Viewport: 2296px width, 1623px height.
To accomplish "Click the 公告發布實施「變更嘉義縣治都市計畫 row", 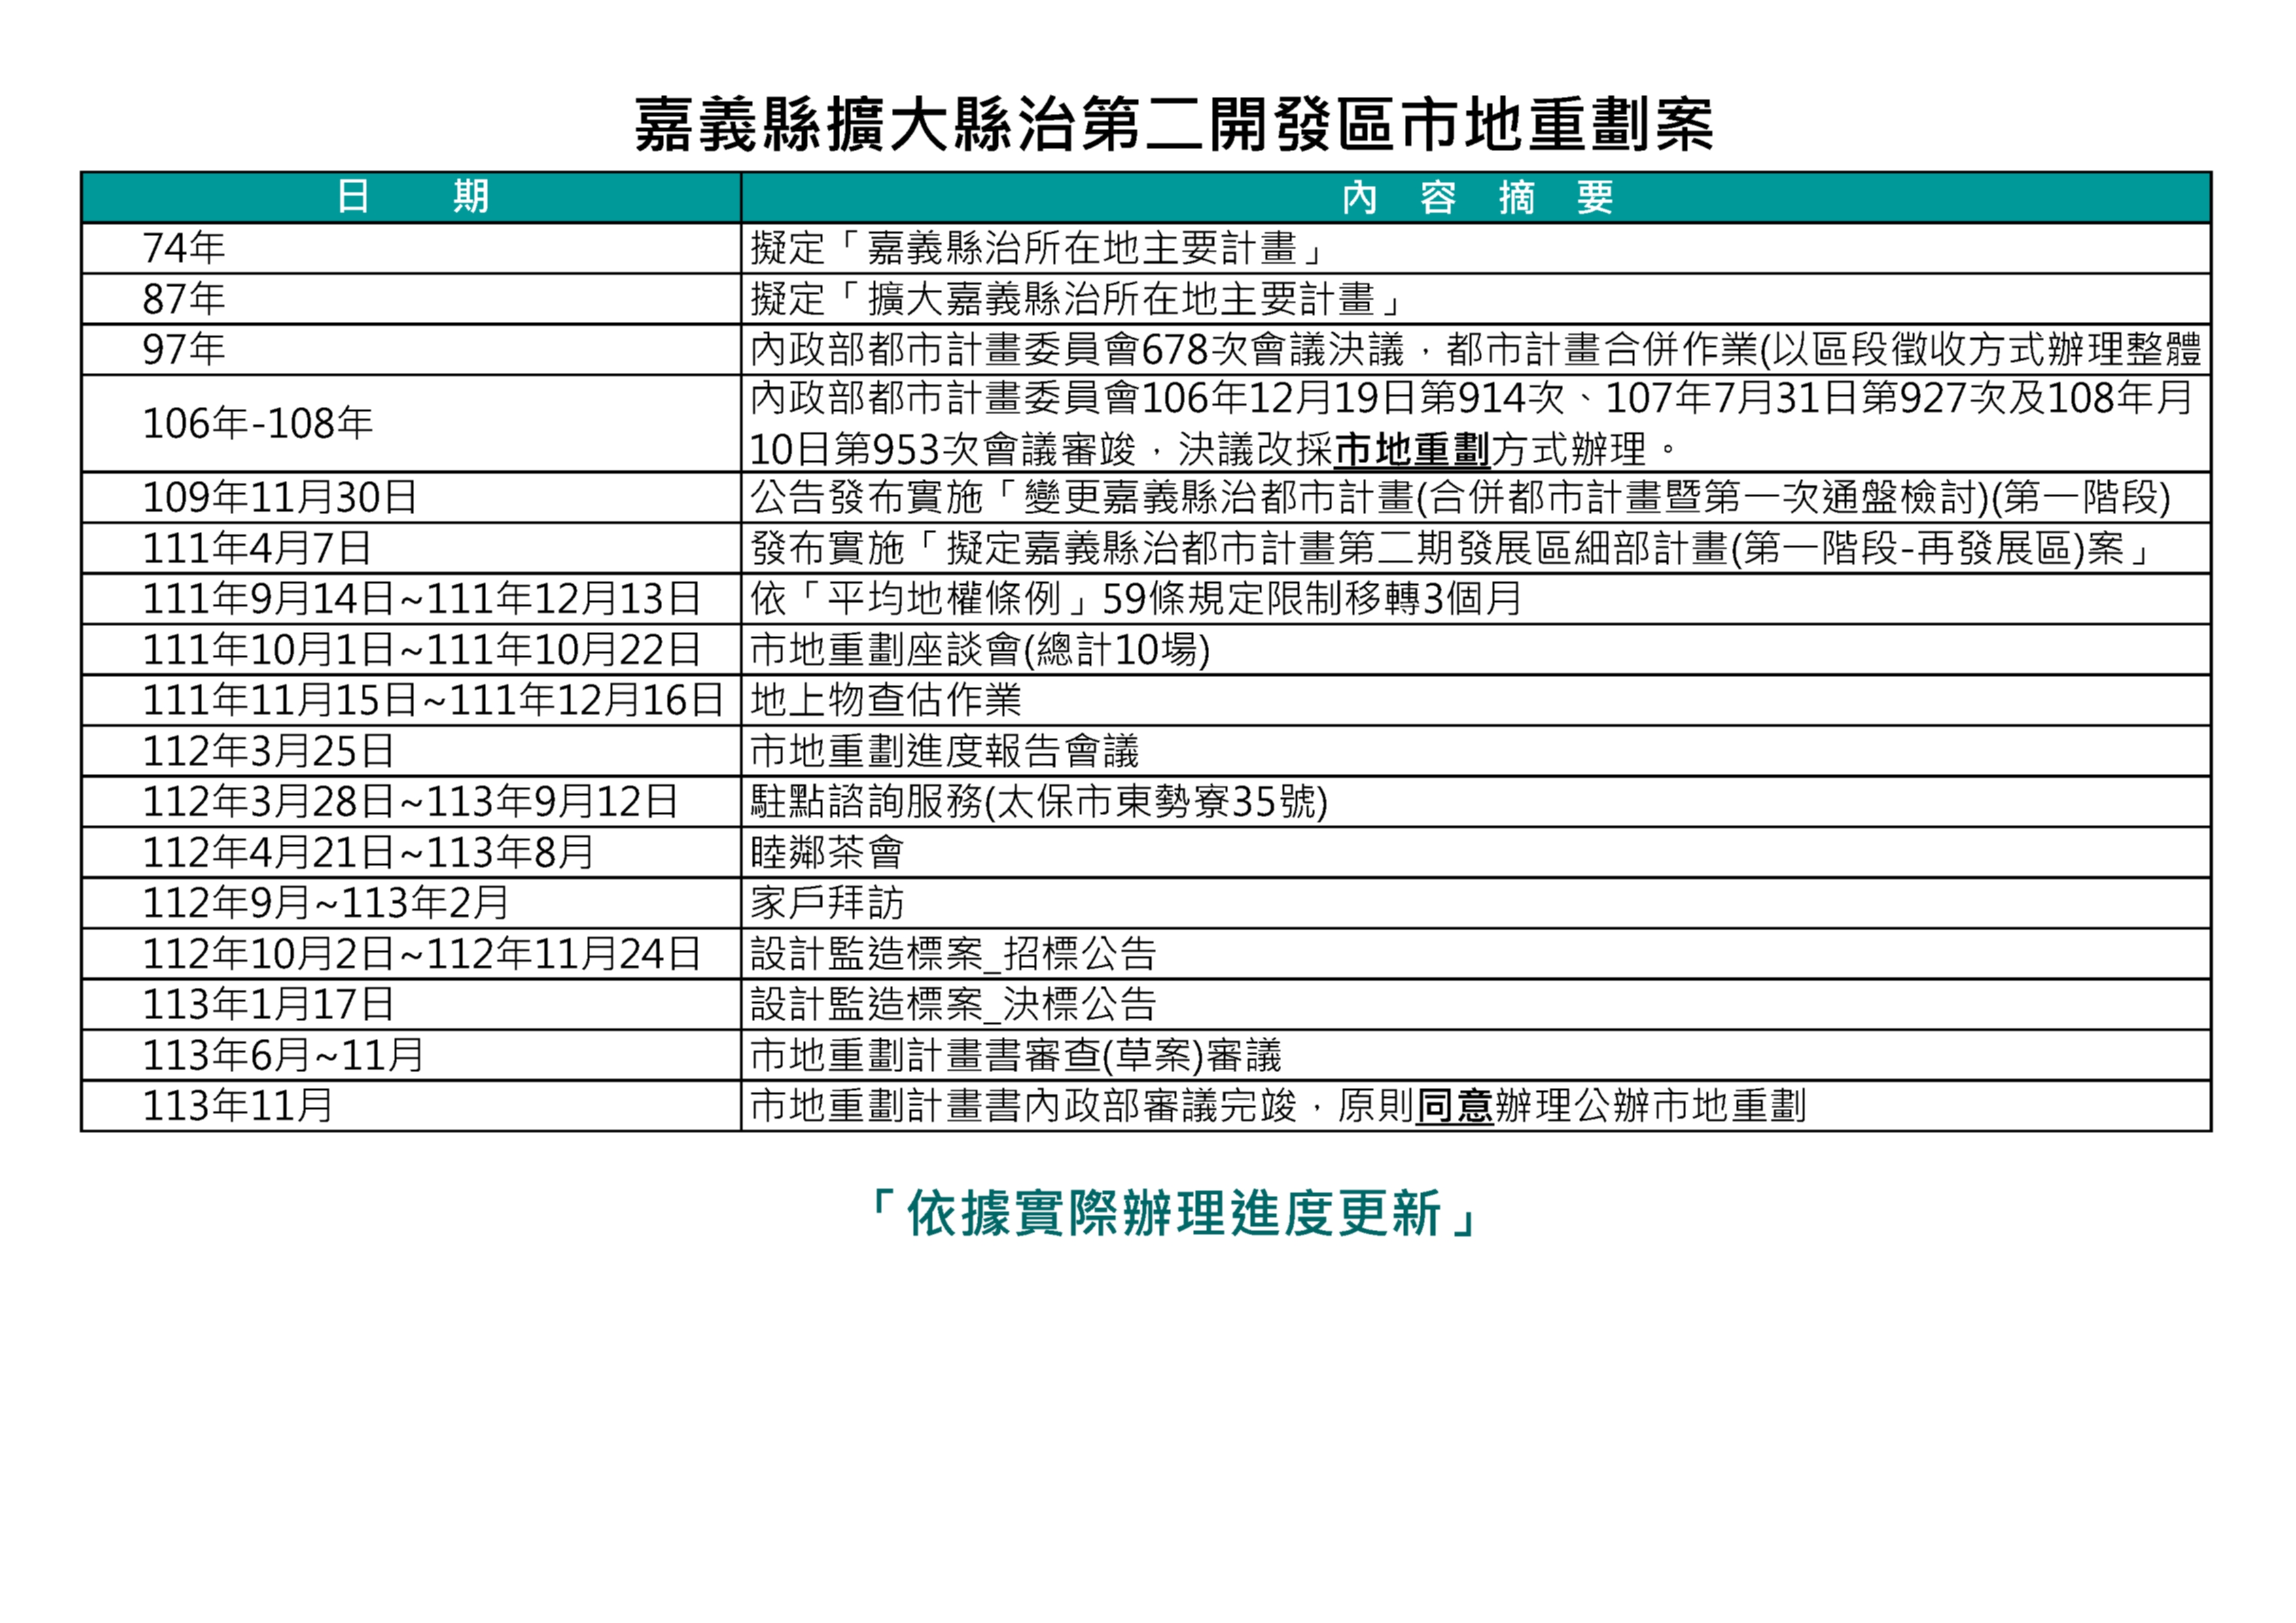I will coord(1476,497).
